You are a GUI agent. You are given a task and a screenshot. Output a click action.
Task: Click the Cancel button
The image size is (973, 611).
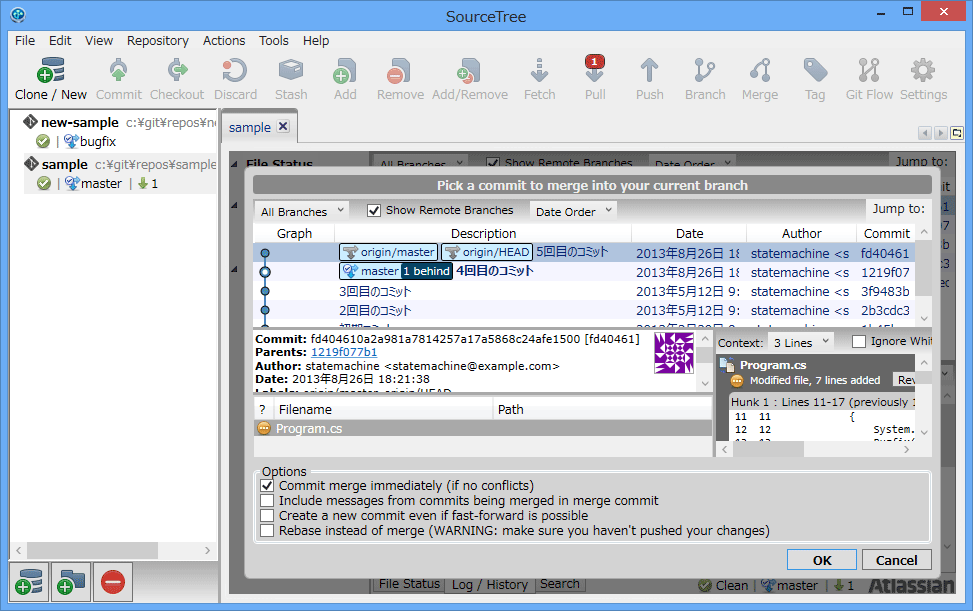coord(896,560)
